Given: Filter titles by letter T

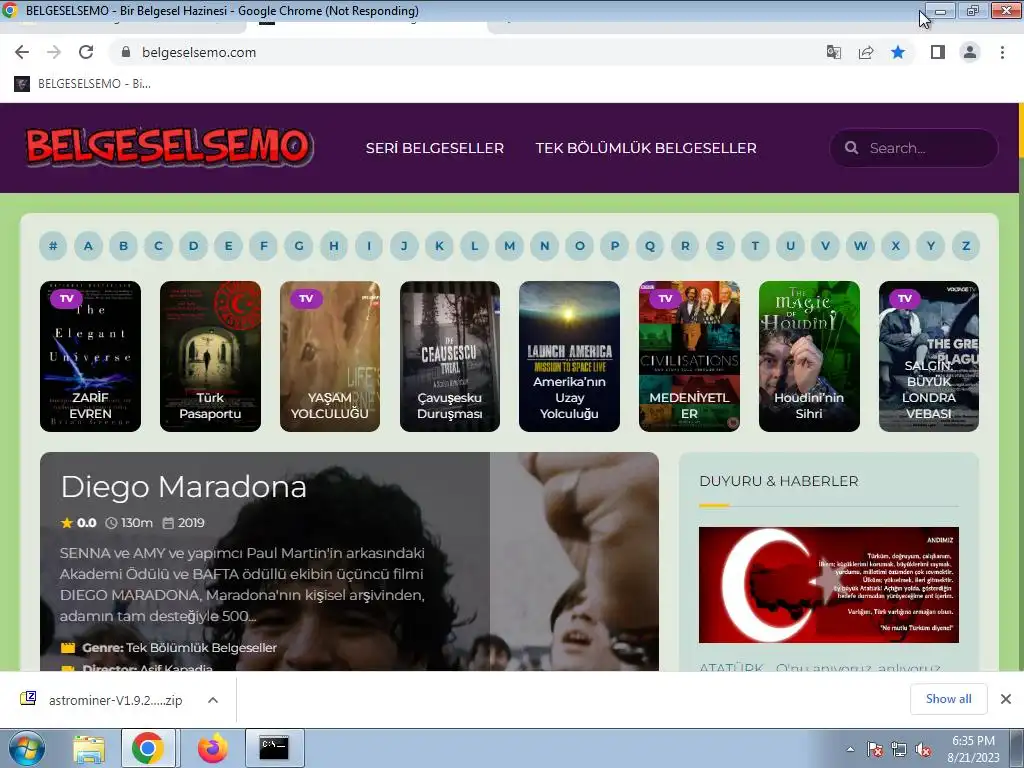Looking at the screenshot, I should pyautogui.click(x=755, y=246).
